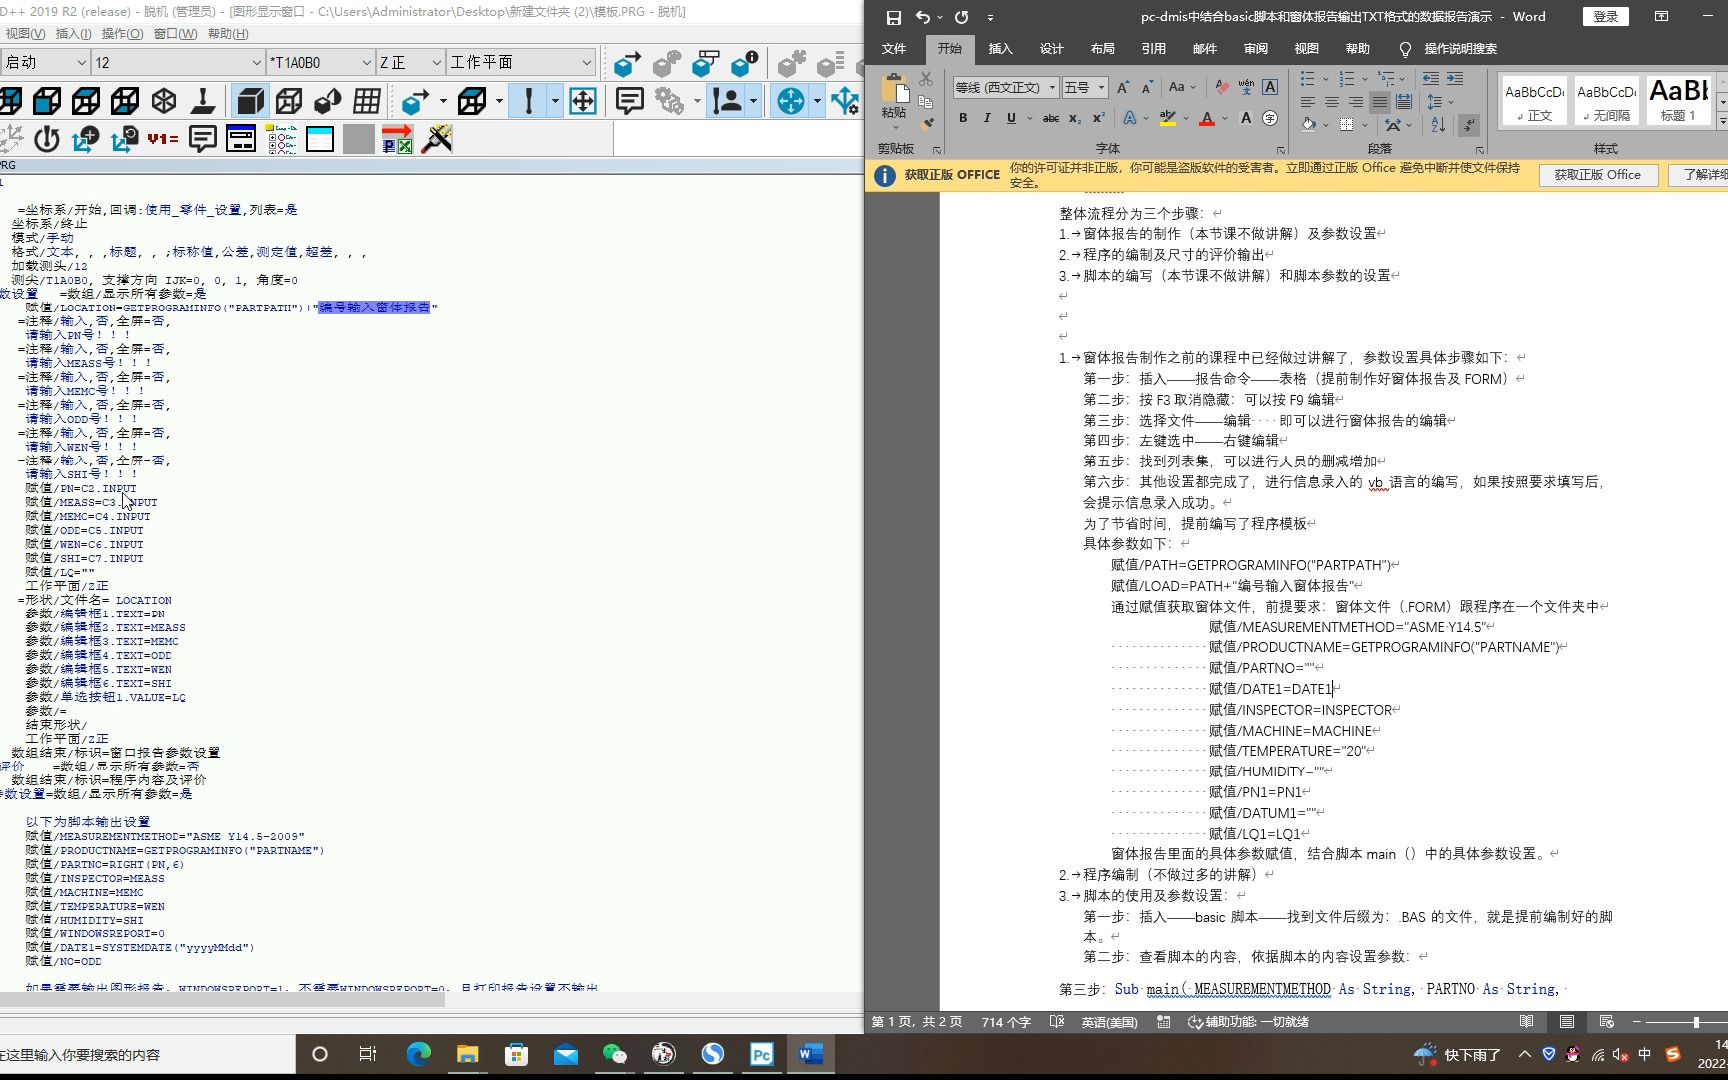
Task: Click the Undo arrow in Word
Action: [x=922, y=17]
